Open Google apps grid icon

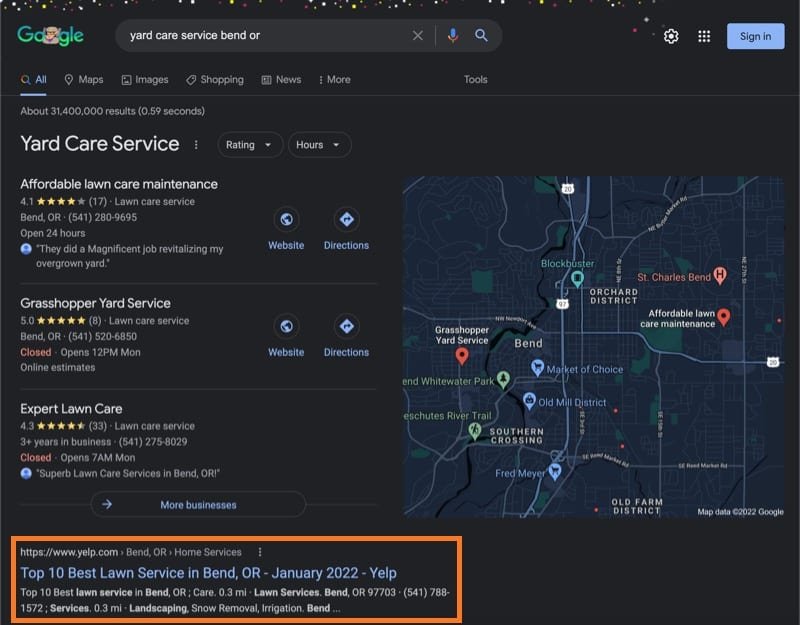coord(704,36)
